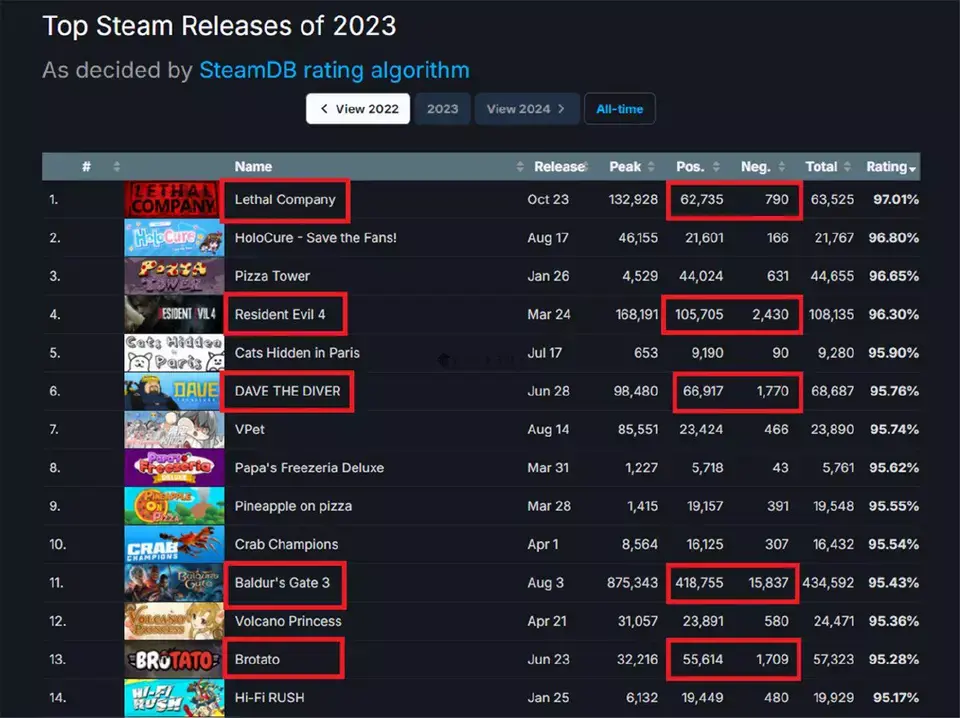Screen dimensions: 960x718
Task: Open the Brotato name link
Action: pyautogui.click(x=257, y=660)
